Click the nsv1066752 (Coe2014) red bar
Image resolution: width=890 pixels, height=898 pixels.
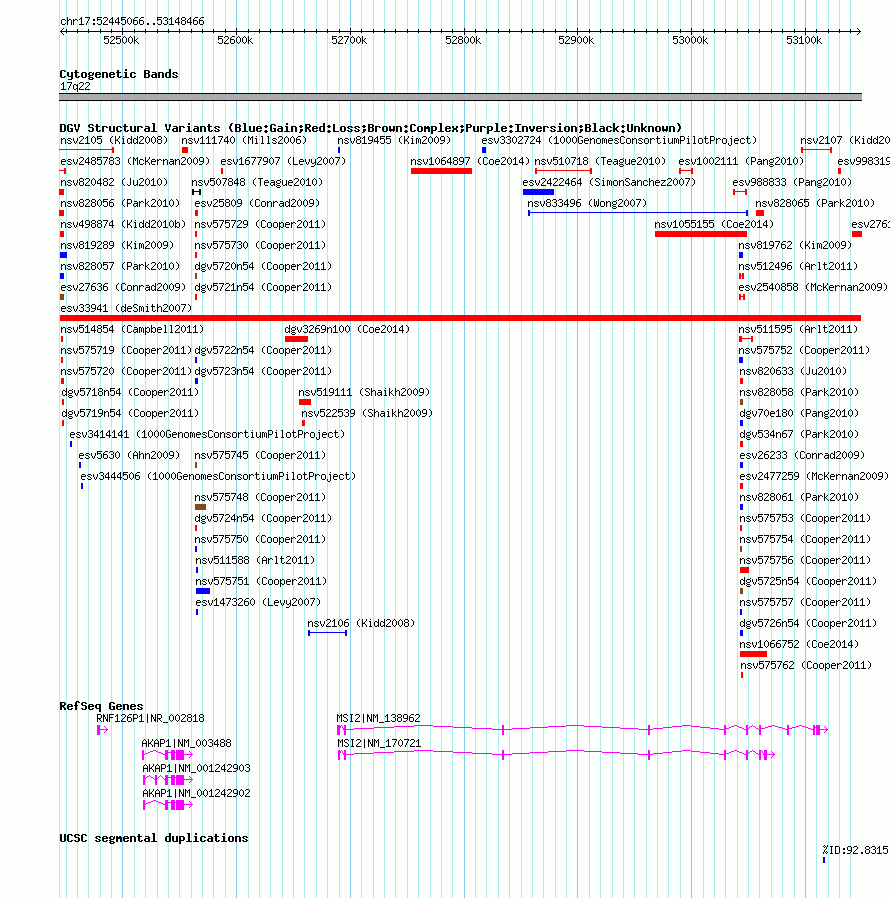[753, 654]
